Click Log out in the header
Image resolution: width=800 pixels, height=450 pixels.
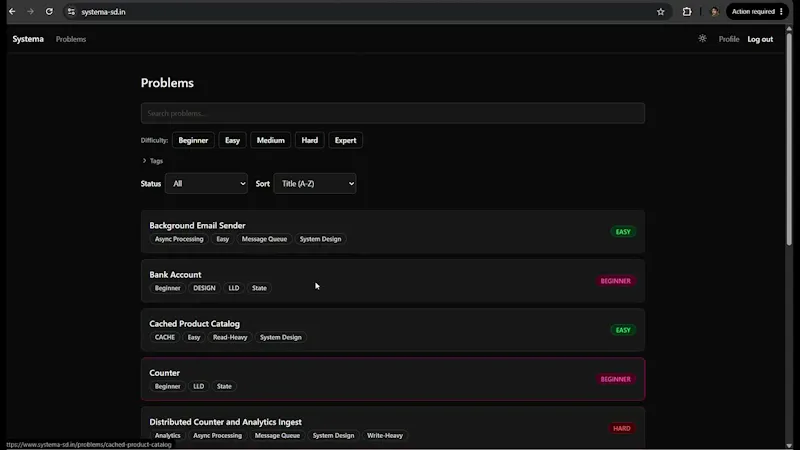click(760, 39)
